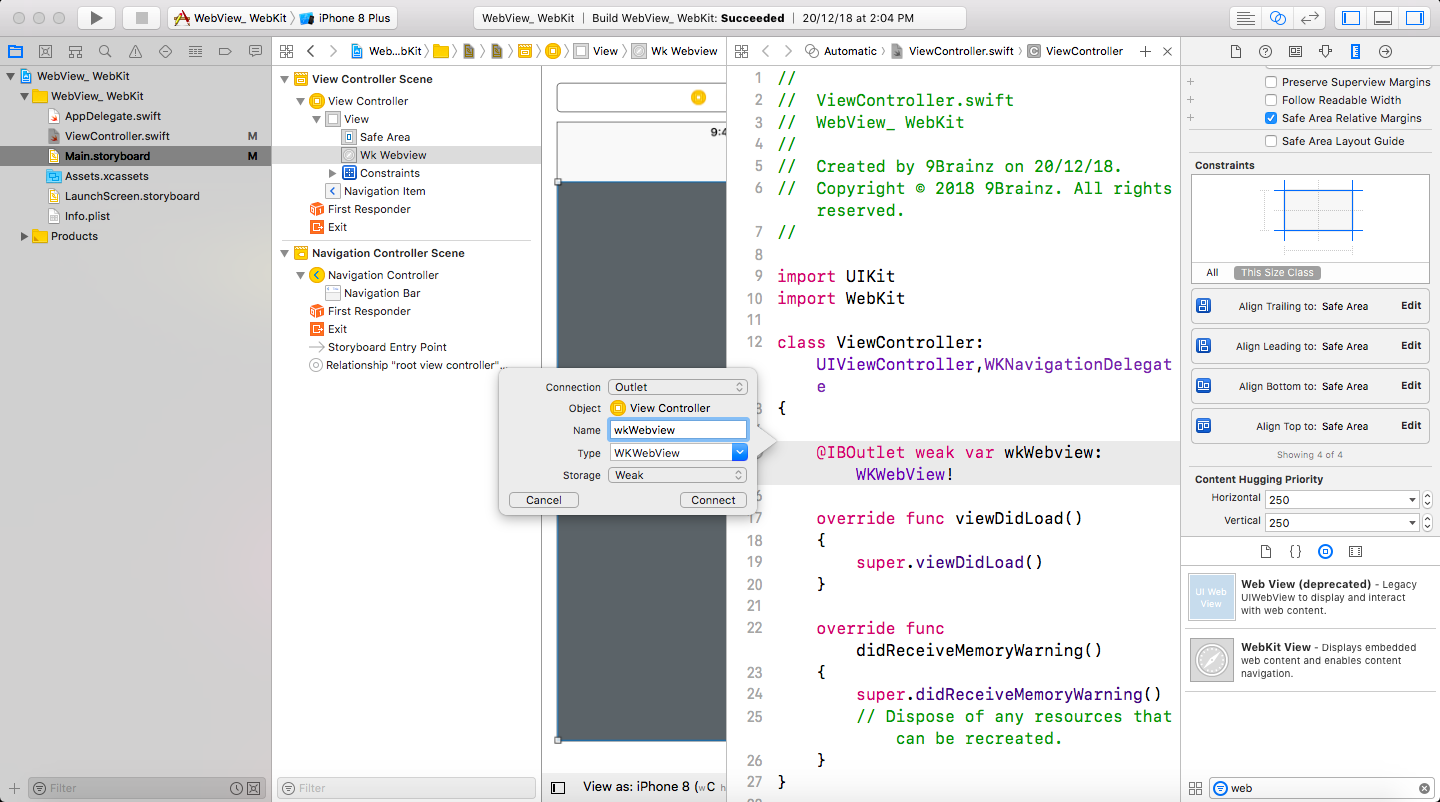Toggle the right Utilities panel
Viewport: 1440px width, 802px height.
1415,18
